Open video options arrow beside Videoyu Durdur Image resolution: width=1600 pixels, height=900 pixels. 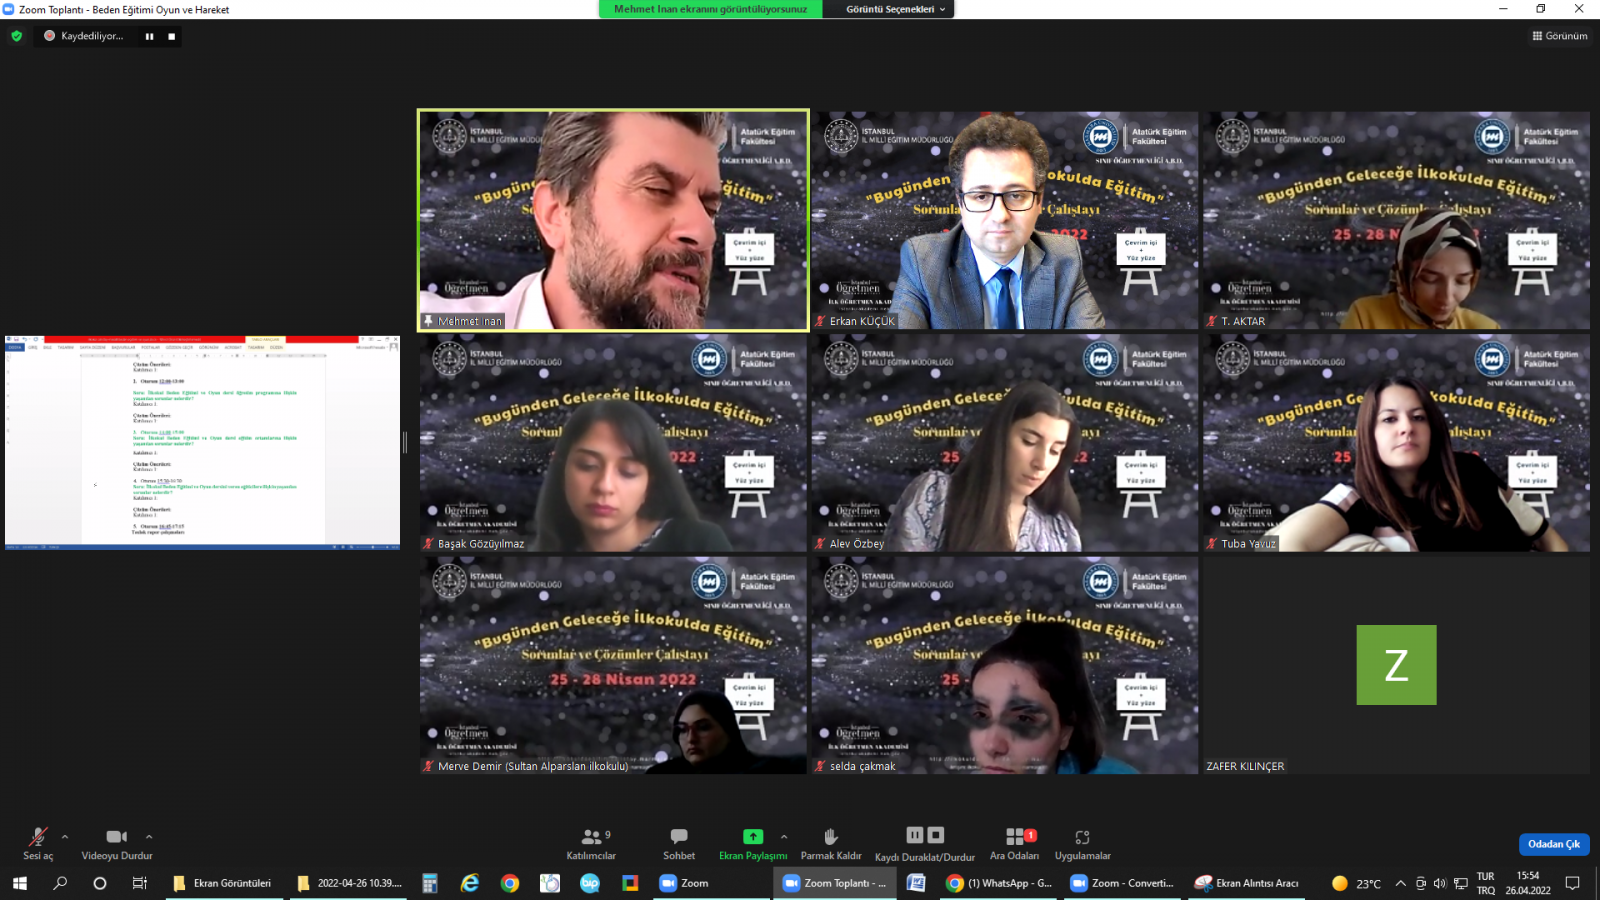[149, 836]
